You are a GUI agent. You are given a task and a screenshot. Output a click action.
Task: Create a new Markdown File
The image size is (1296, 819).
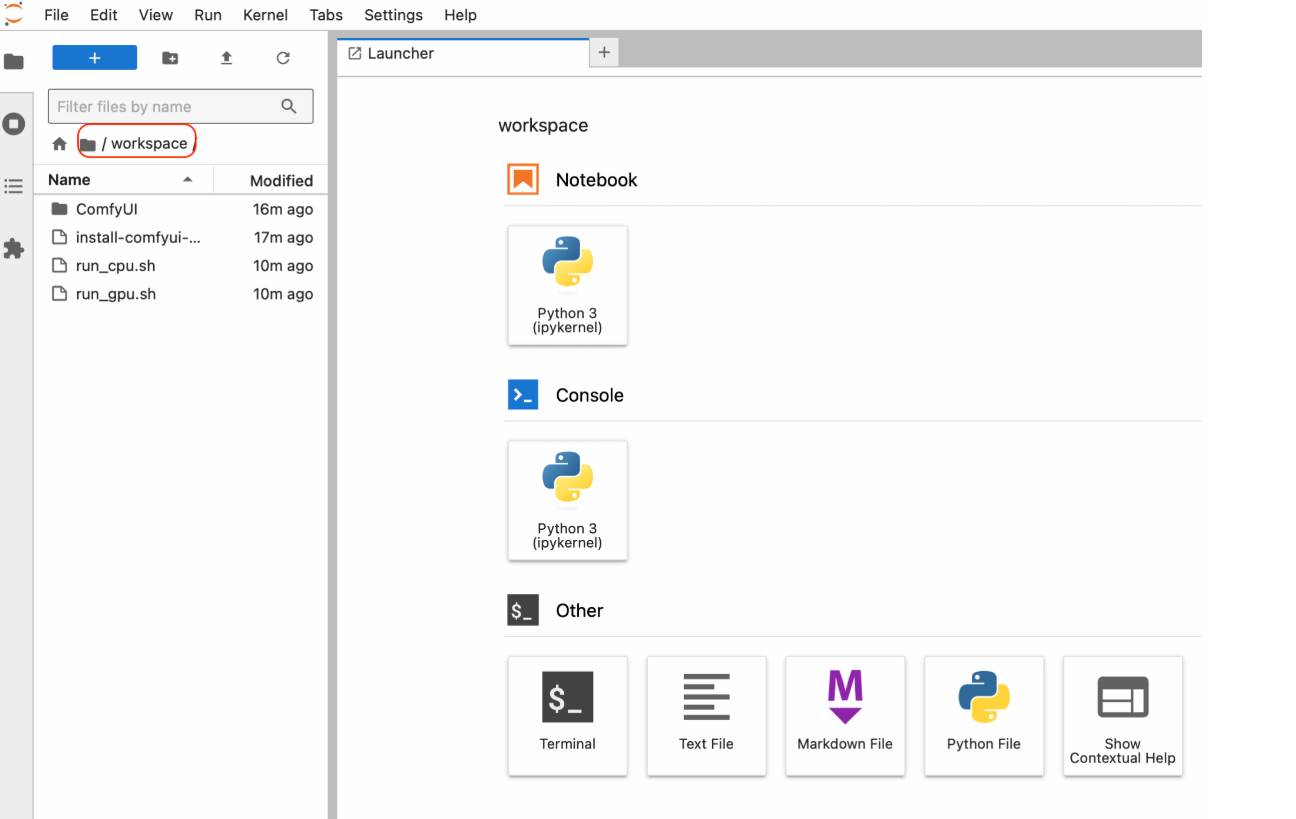click(x=844, y=715)
